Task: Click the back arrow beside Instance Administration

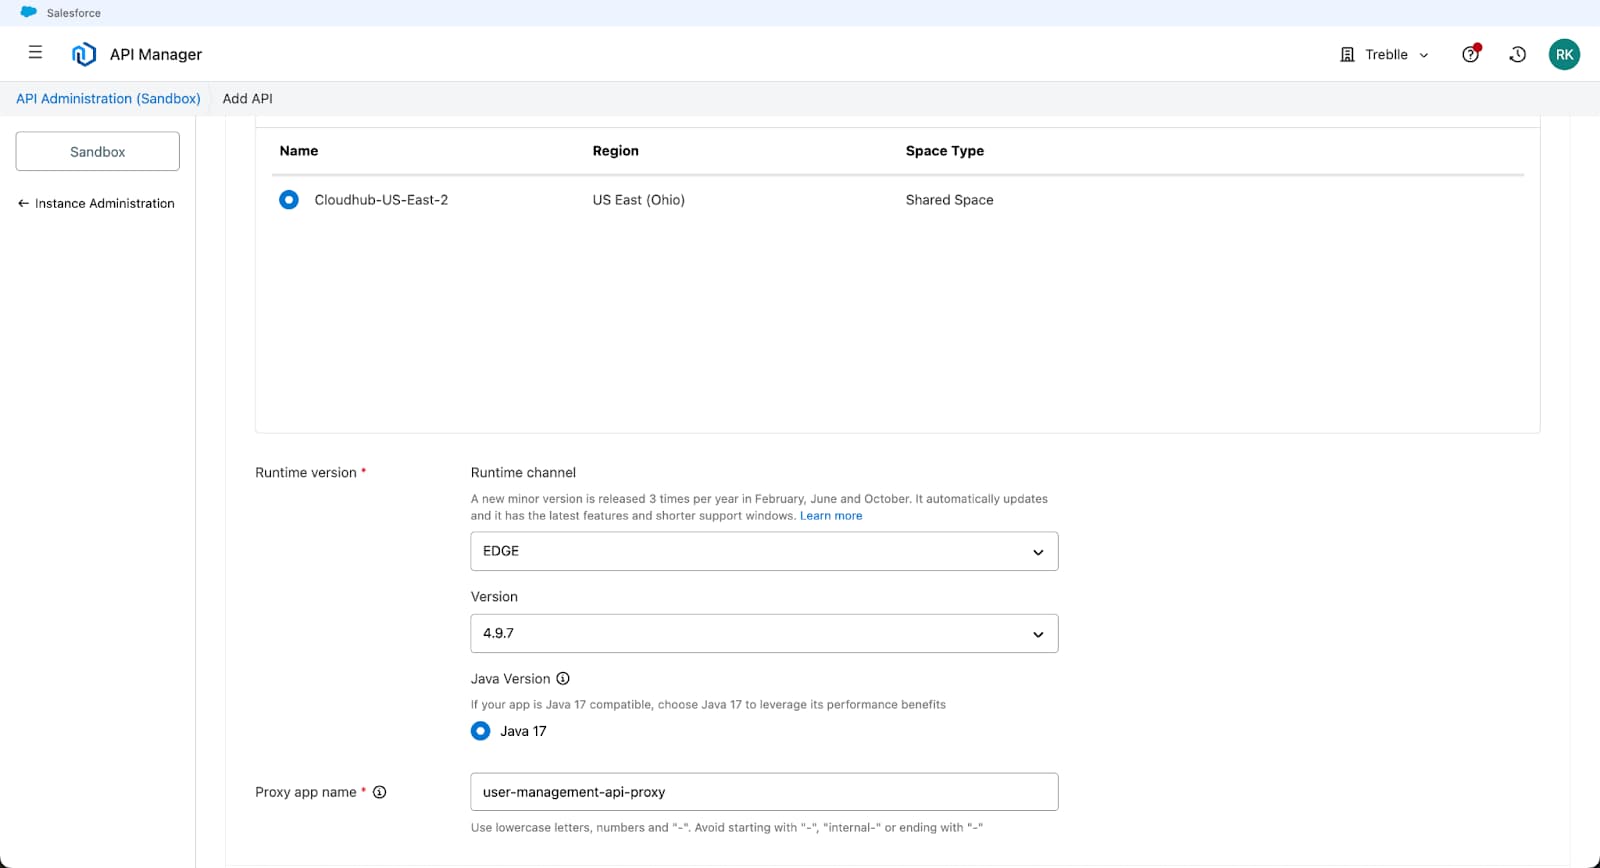Action: click(23, 203)
